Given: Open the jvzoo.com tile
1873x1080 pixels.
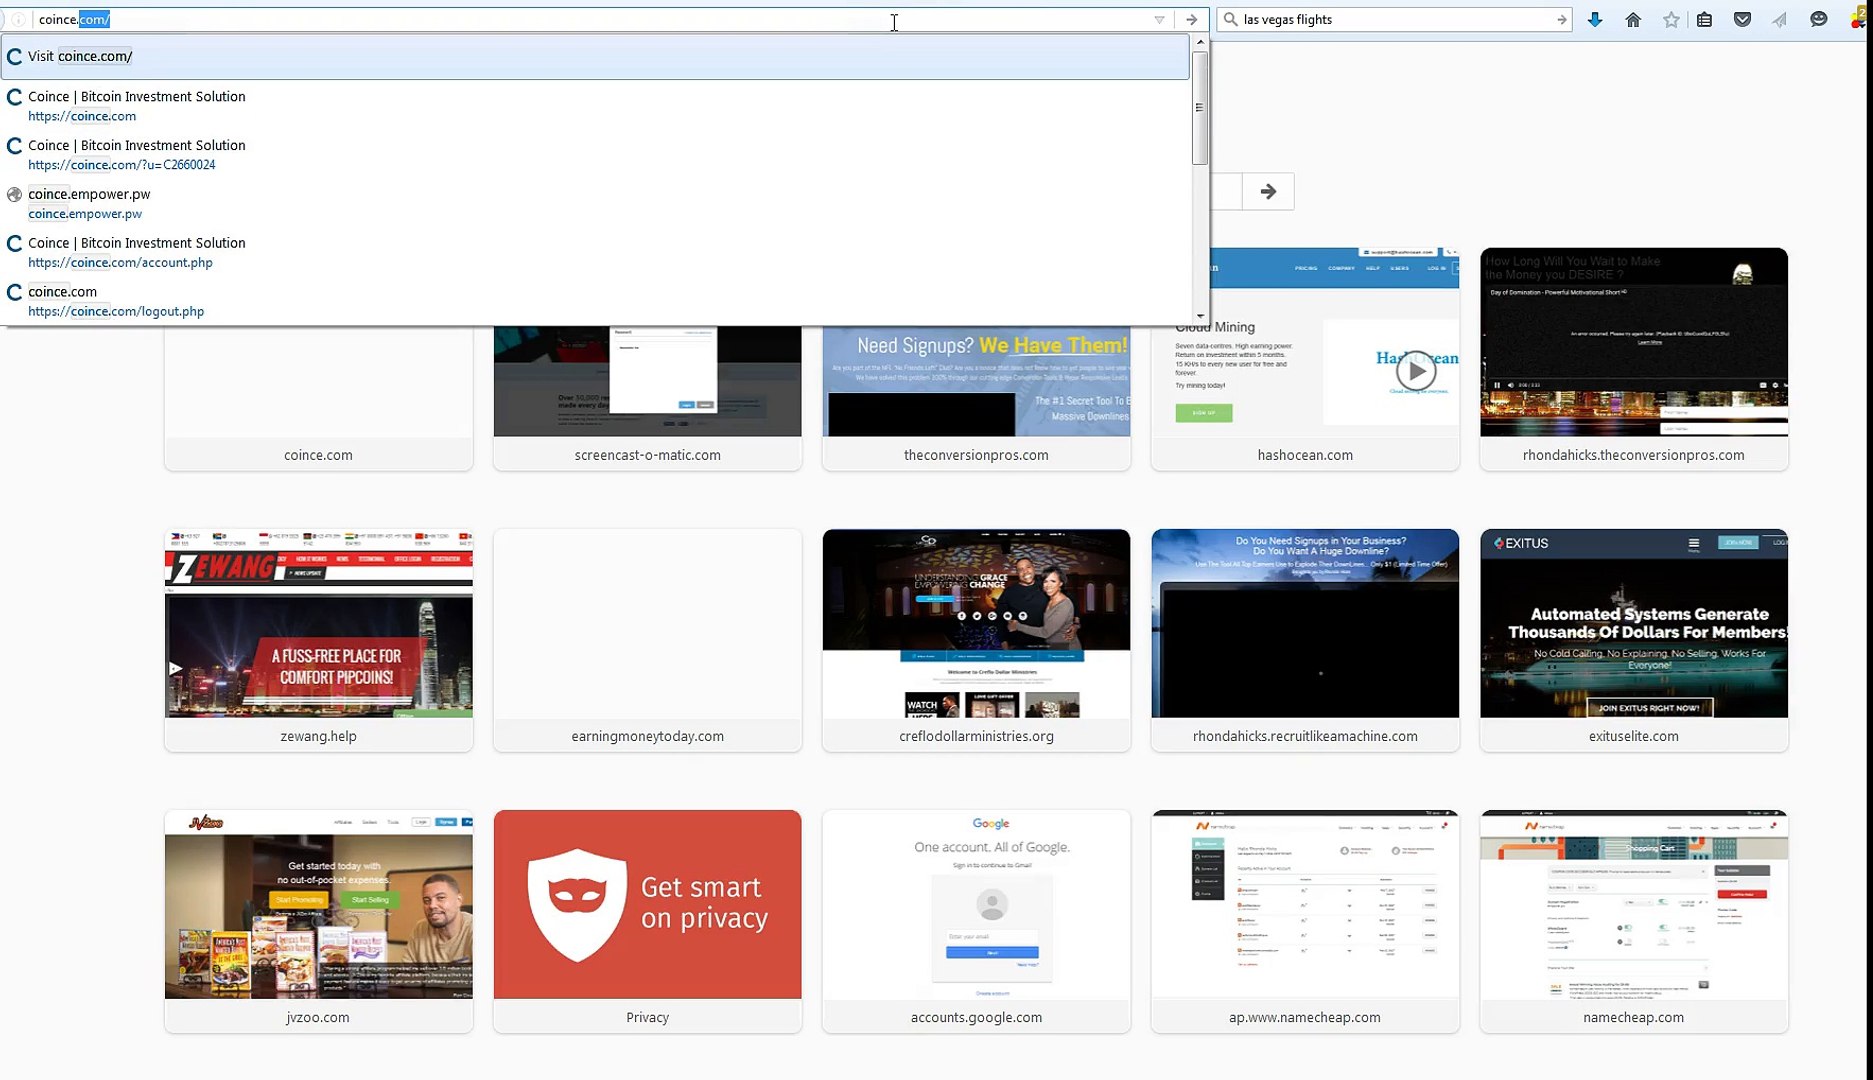Looking at the screenshot, I should pos(318,921).
